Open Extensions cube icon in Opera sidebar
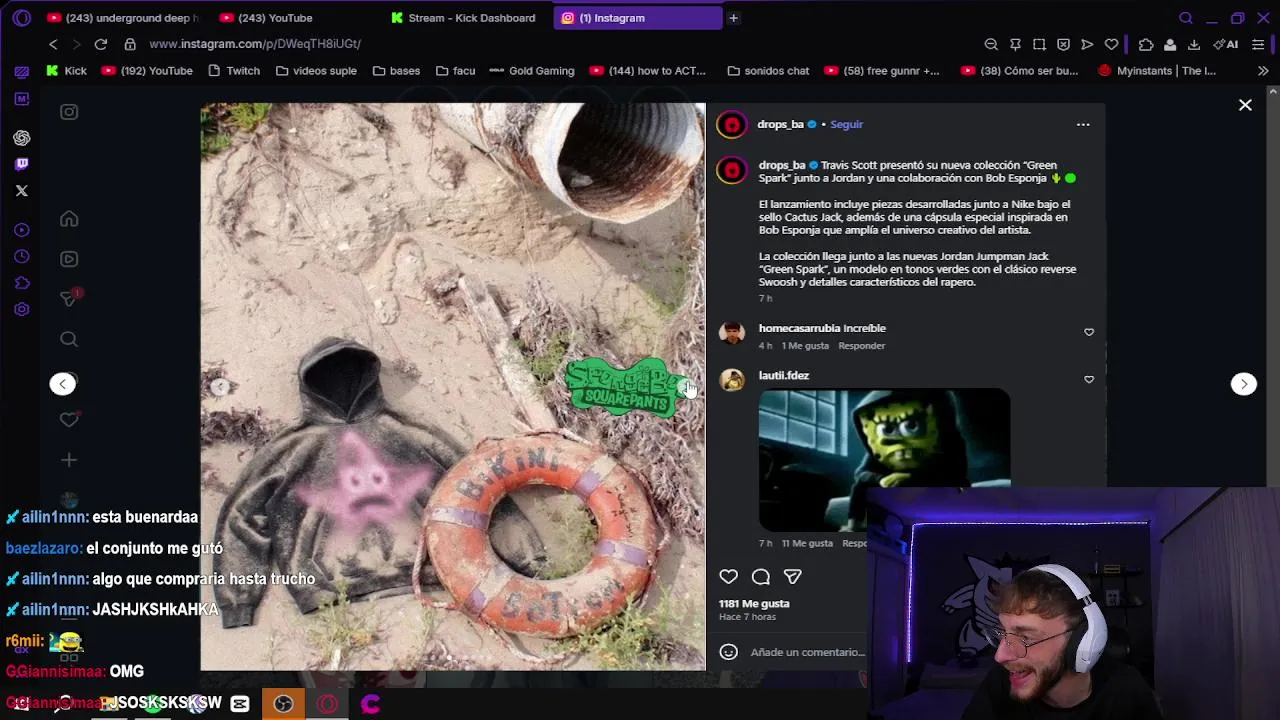1280x720 pixels. tap(22, 283)
